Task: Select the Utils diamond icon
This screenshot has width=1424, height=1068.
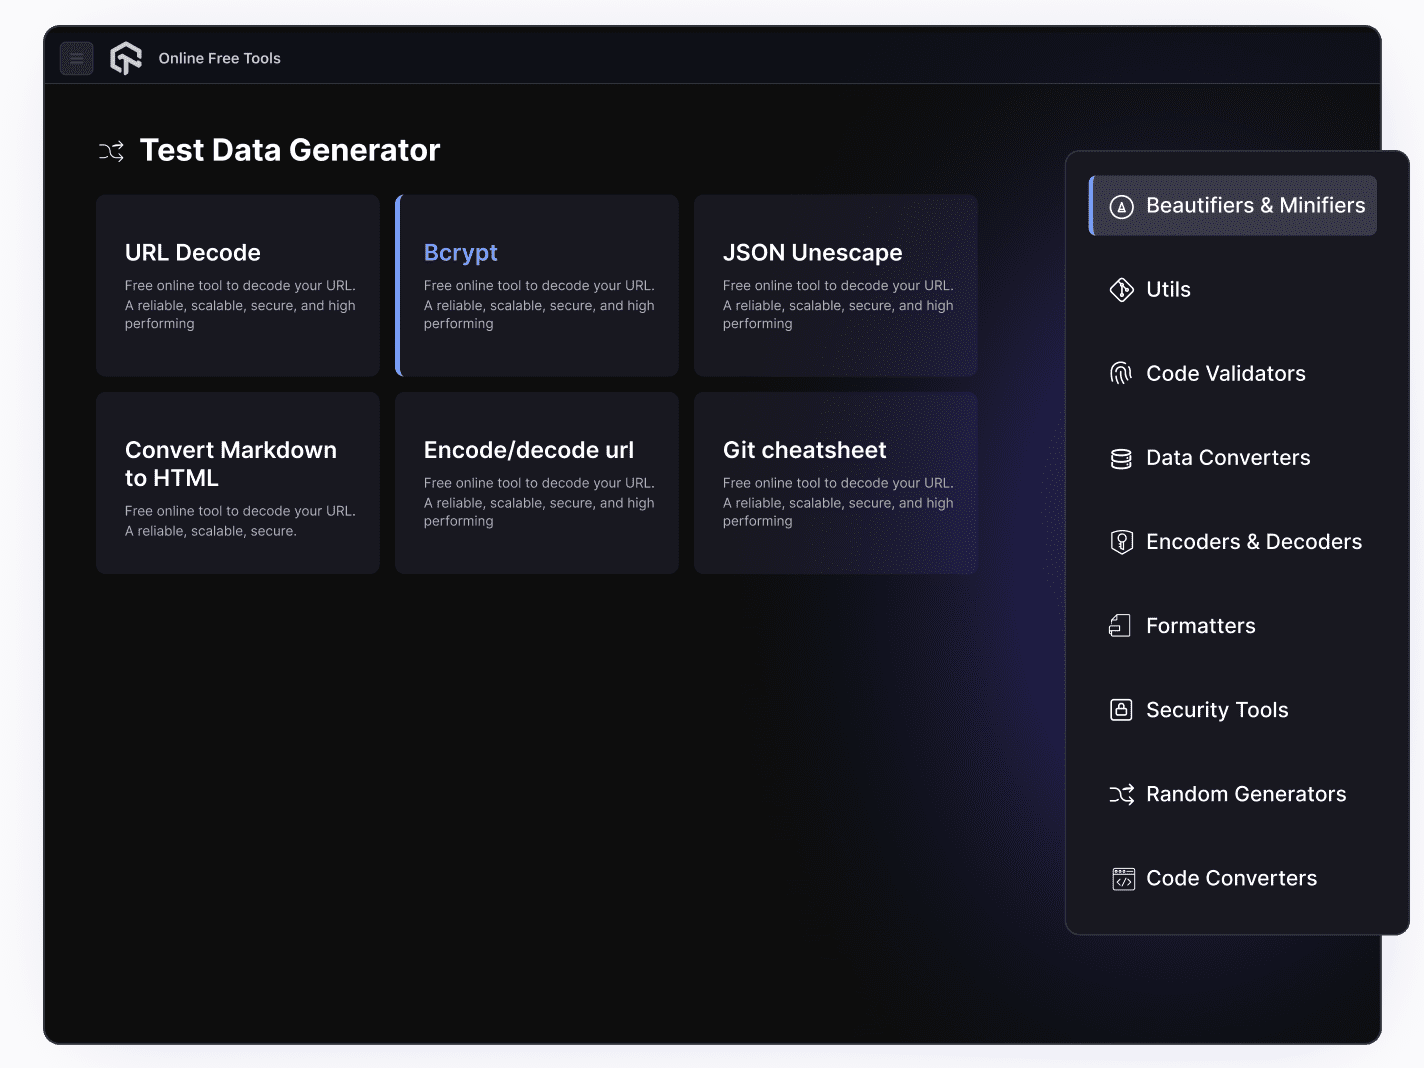Action: 1122,289
